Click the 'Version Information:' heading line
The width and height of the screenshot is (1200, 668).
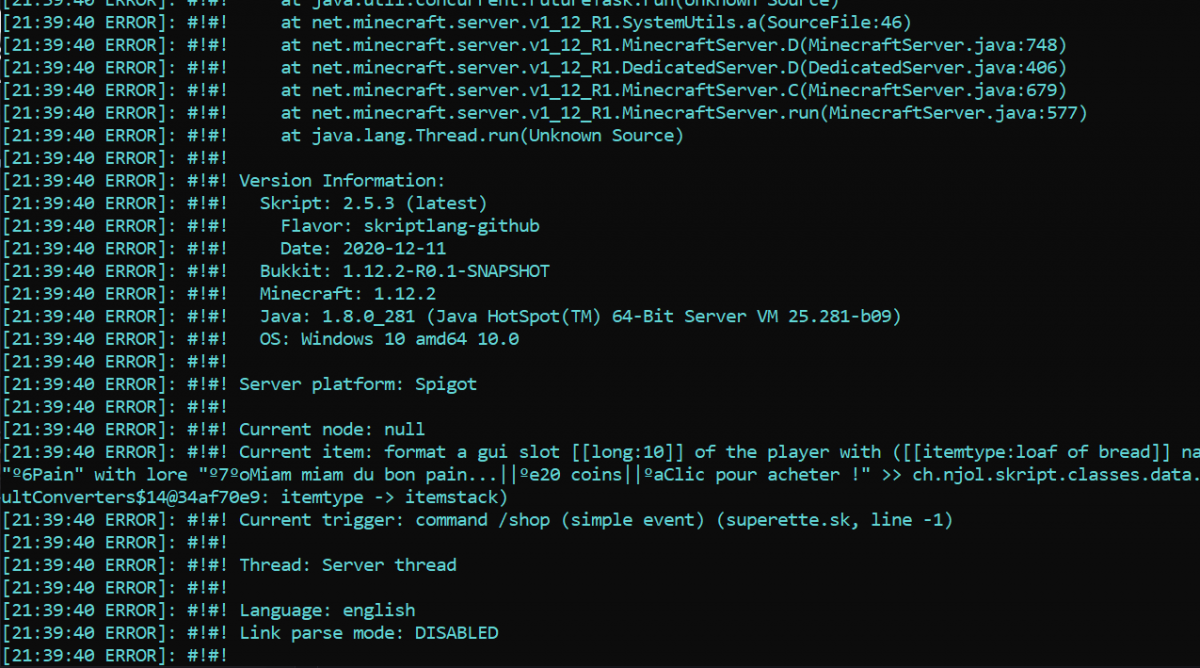coord(342,181)
